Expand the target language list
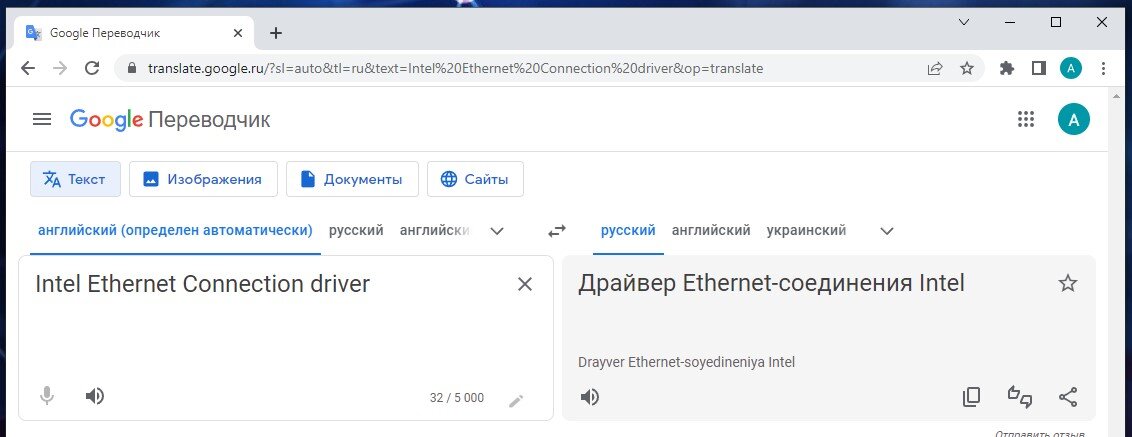 (x=887, y=231)
